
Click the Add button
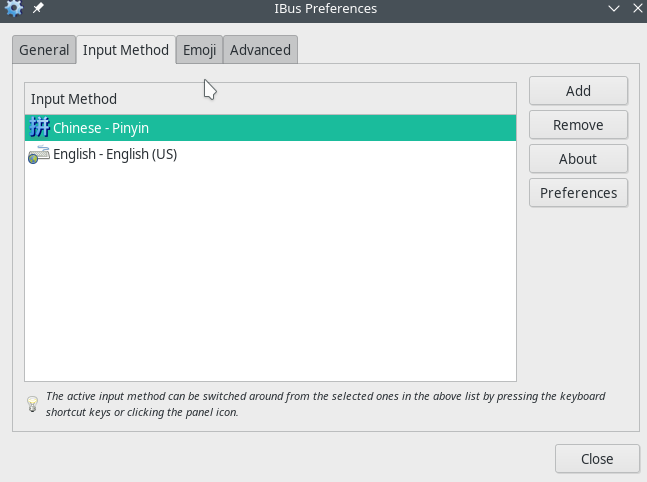click(x=578, y=91)
